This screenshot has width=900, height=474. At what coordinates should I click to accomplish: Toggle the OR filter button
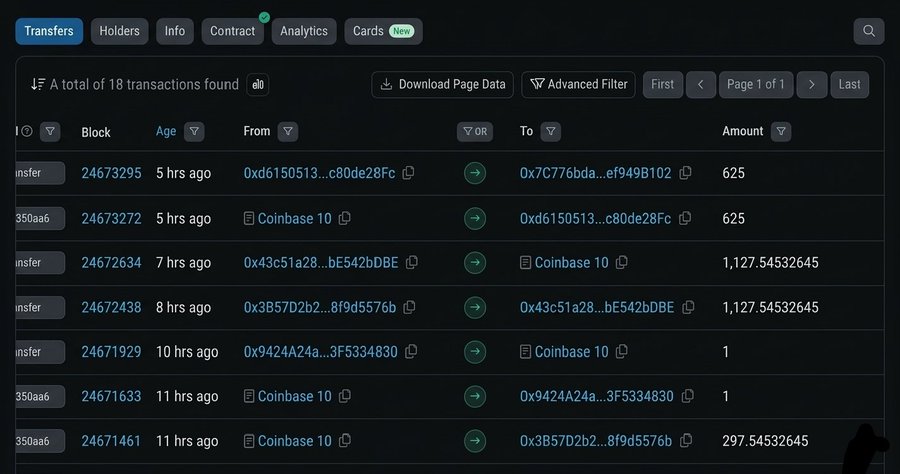[x=475, y=131]
